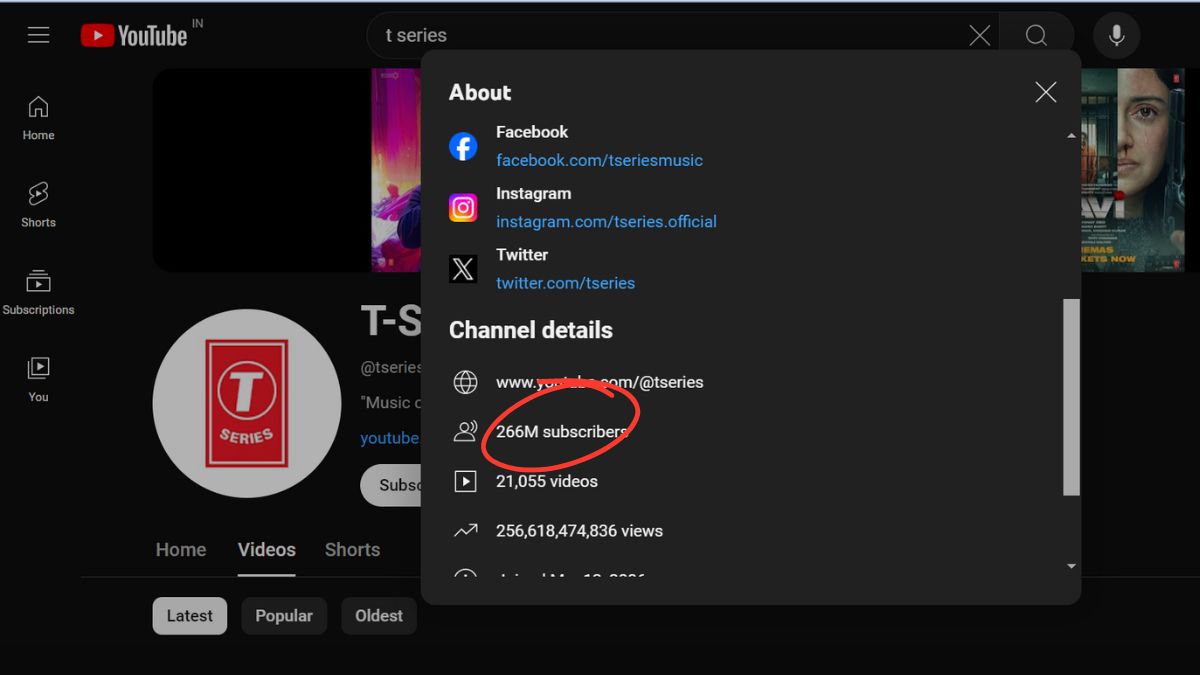Switch to the channel Shorts tab
Viewport: 1200px width, 675px height.
tap(352, 550)
